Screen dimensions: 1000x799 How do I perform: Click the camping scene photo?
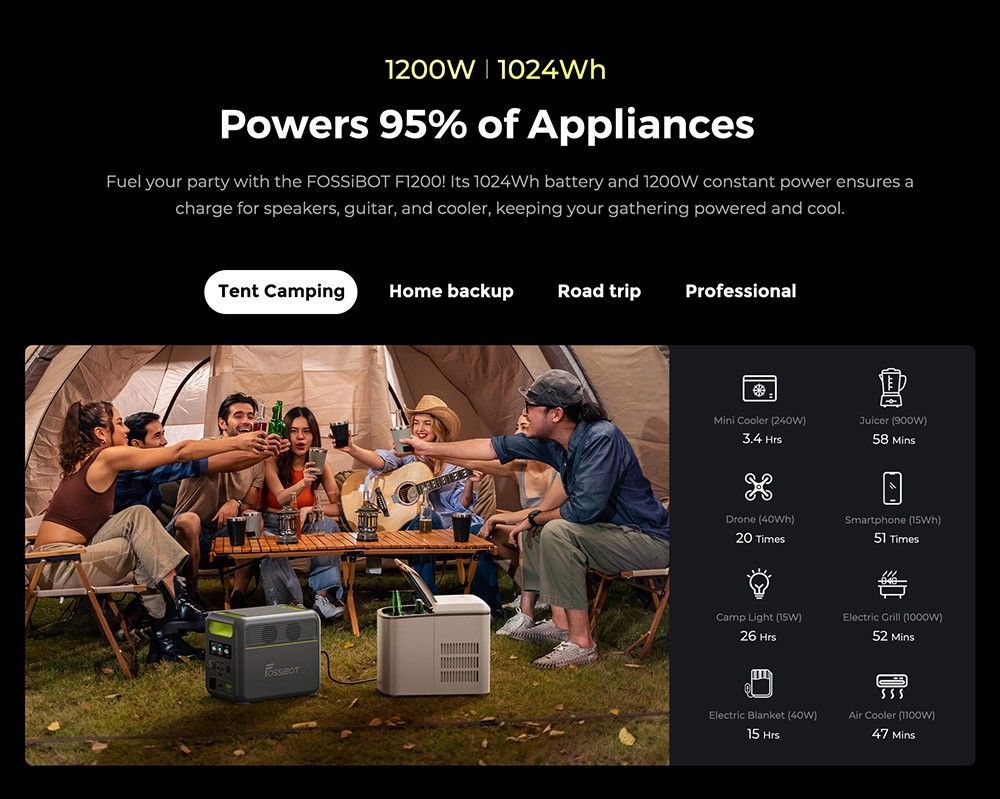[347, 555]
